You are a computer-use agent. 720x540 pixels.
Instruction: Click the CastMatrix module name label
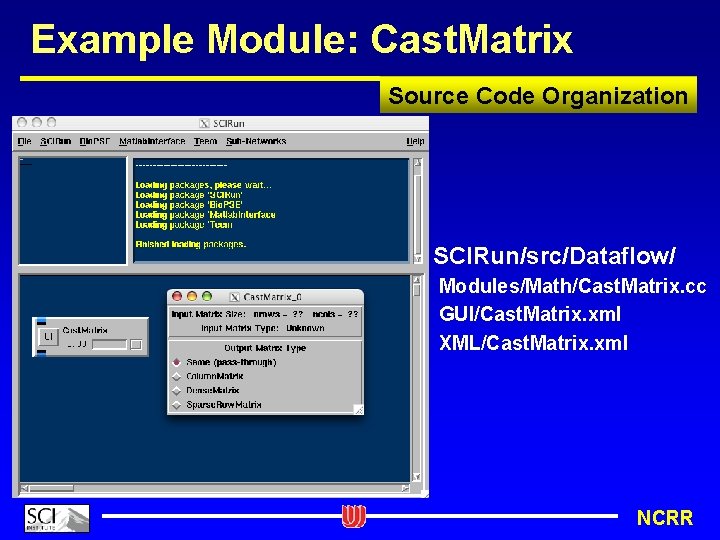85,330
